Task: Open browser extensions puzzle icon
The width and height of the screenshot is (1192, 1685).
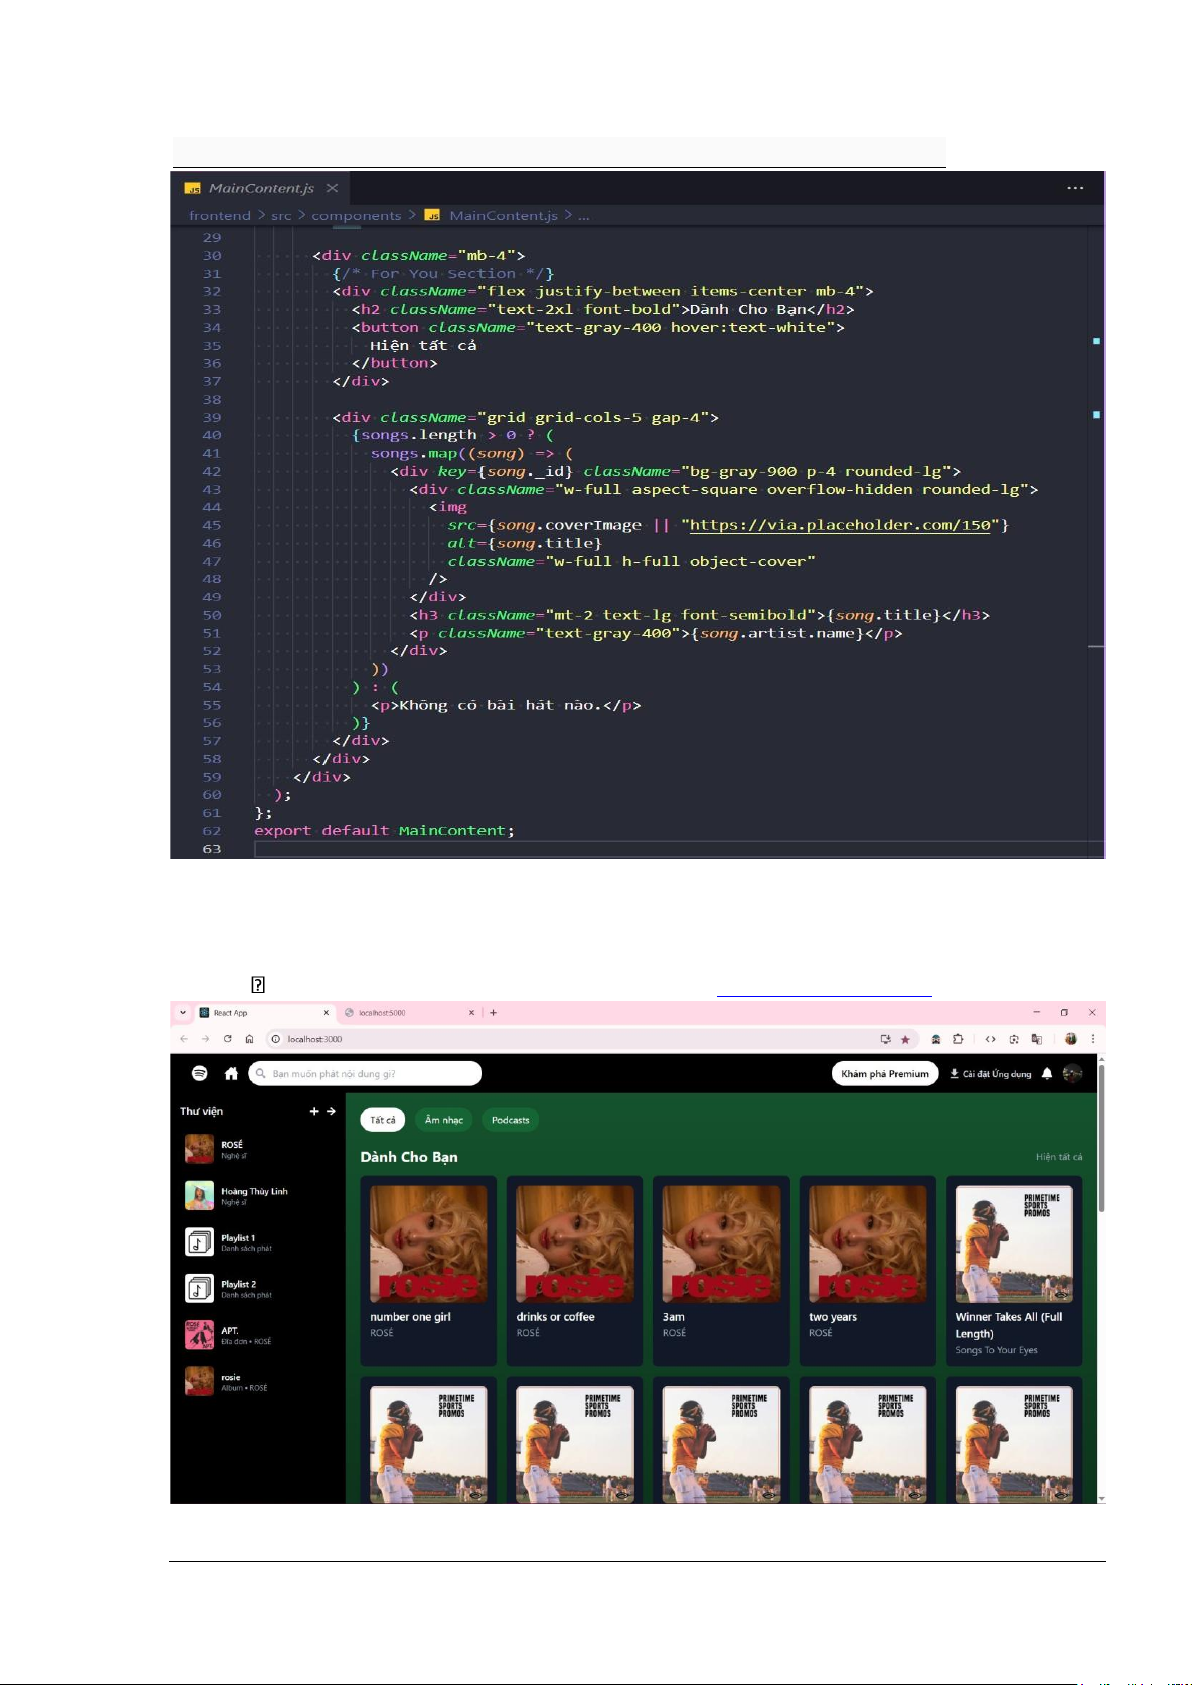Action: point(958,1039)
